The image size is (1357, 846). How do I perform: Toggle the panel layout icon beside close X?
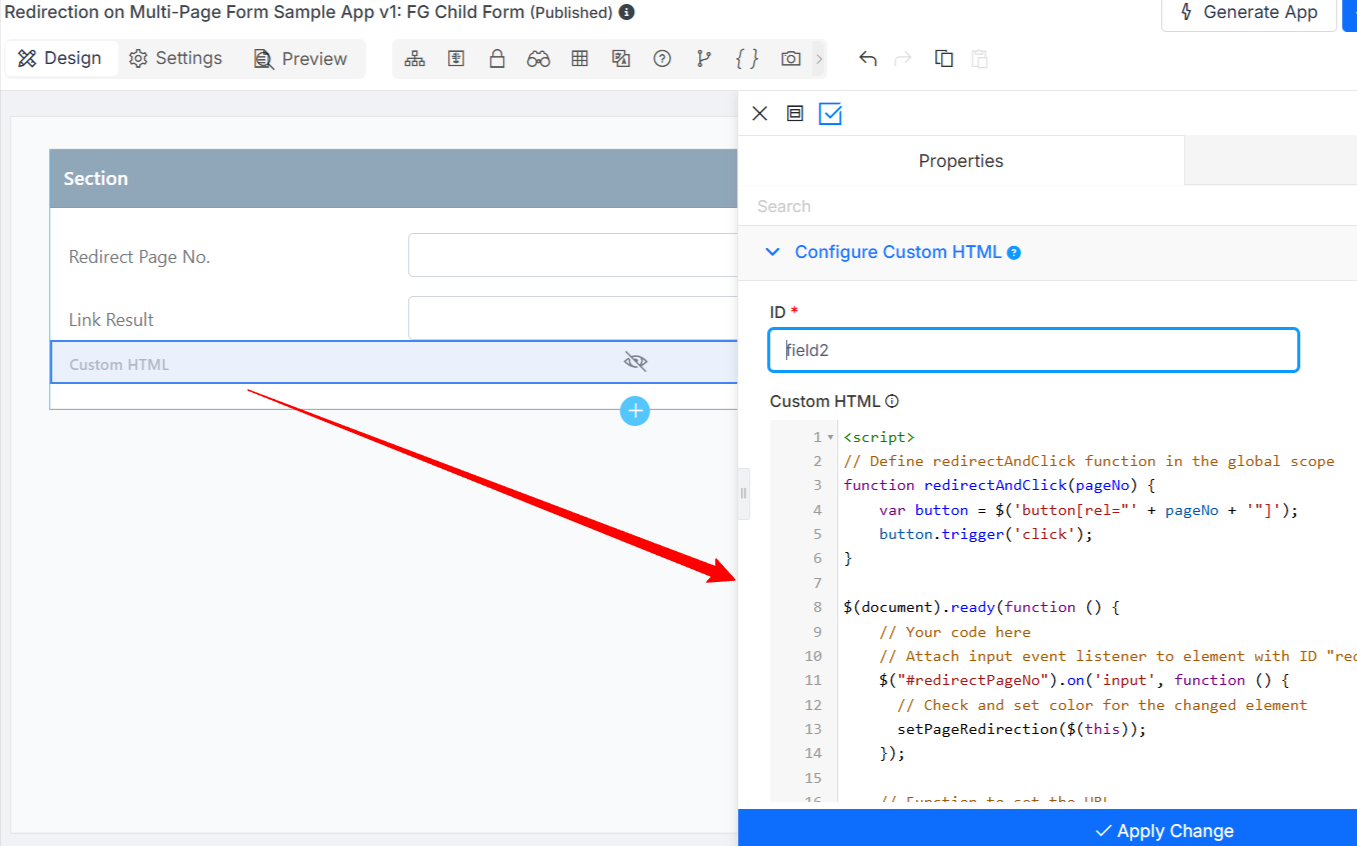[x=795, y=114]
